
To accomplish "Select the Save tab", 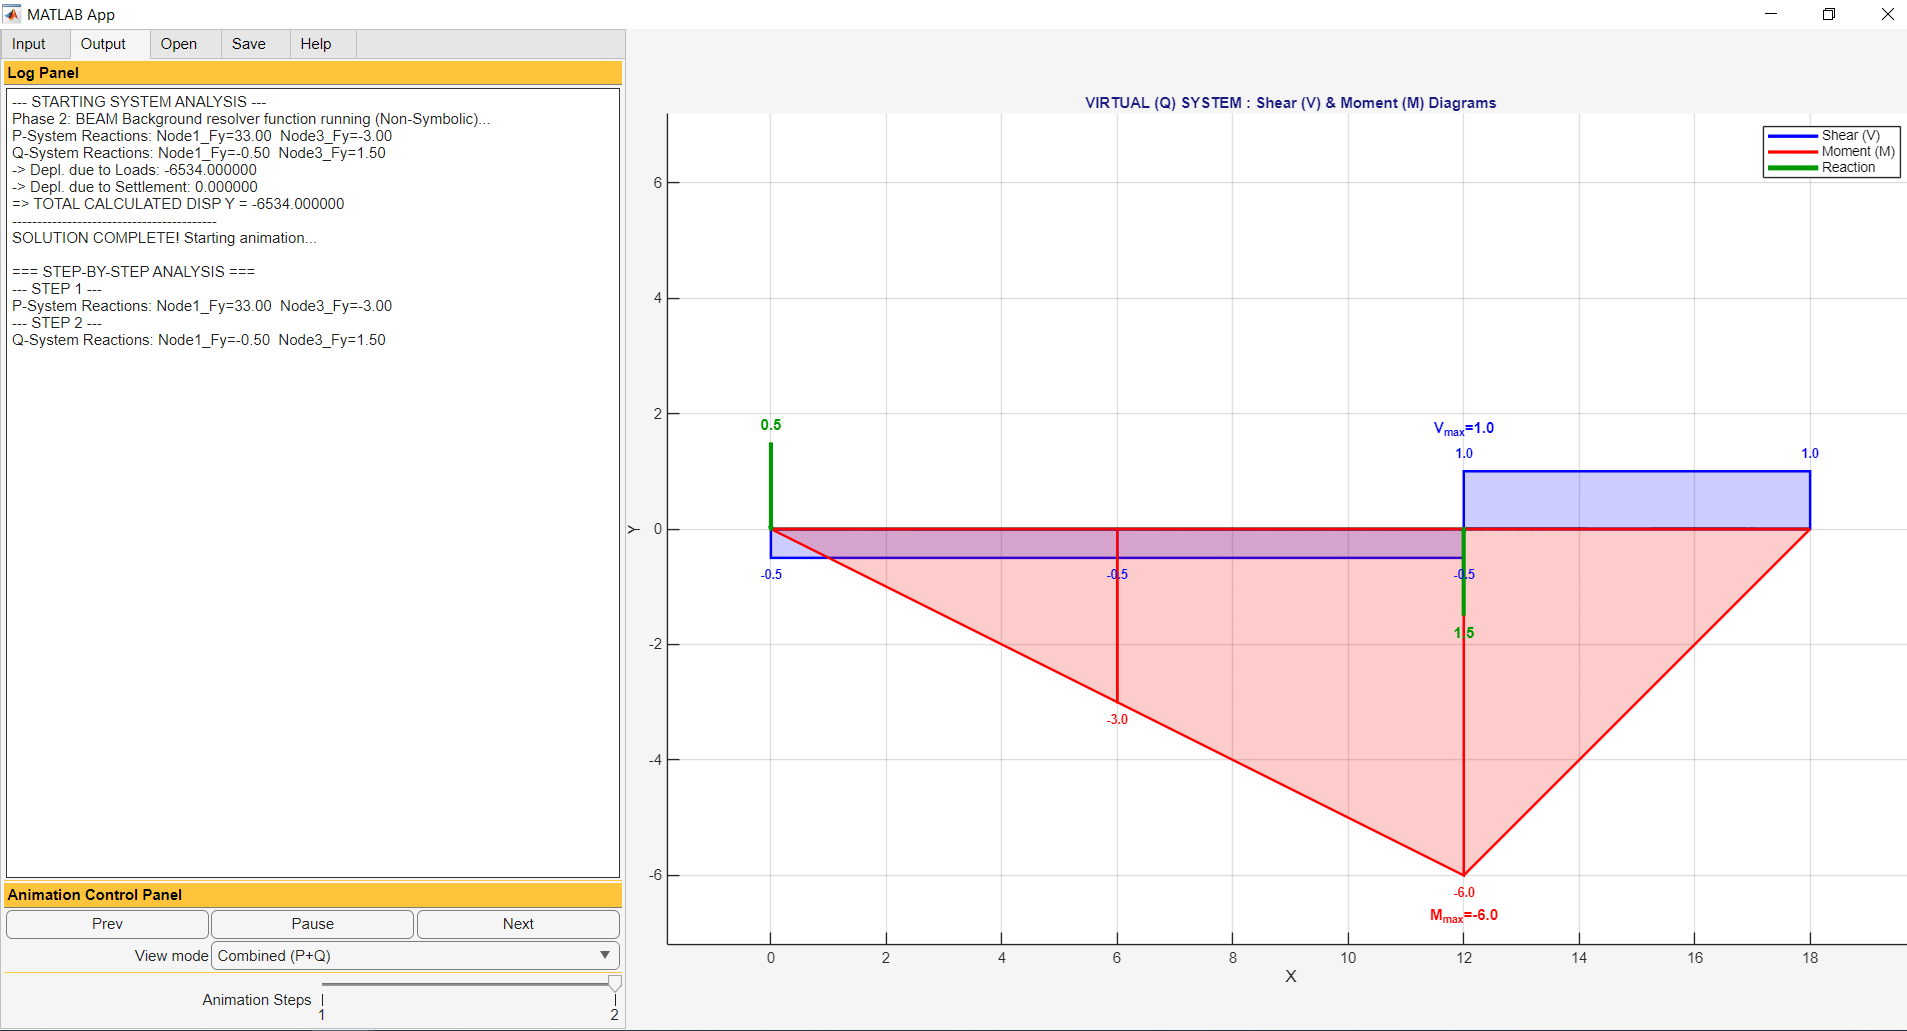I will click(x=249, y=44).
